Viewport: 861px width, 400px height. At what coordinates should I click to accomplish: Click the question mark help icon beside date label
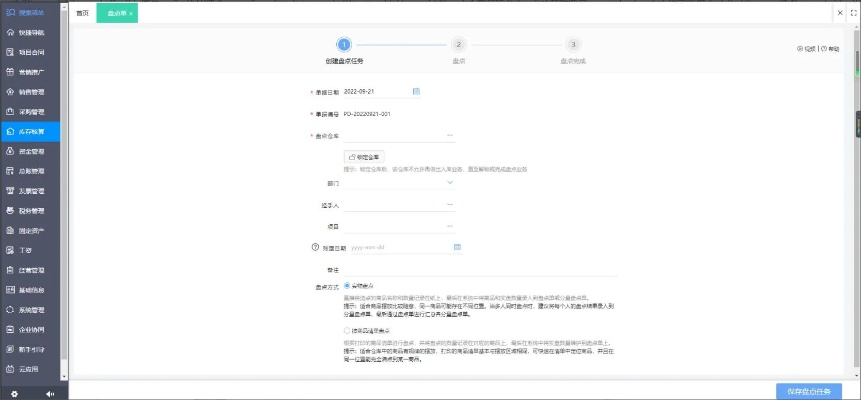coord(315,247)
